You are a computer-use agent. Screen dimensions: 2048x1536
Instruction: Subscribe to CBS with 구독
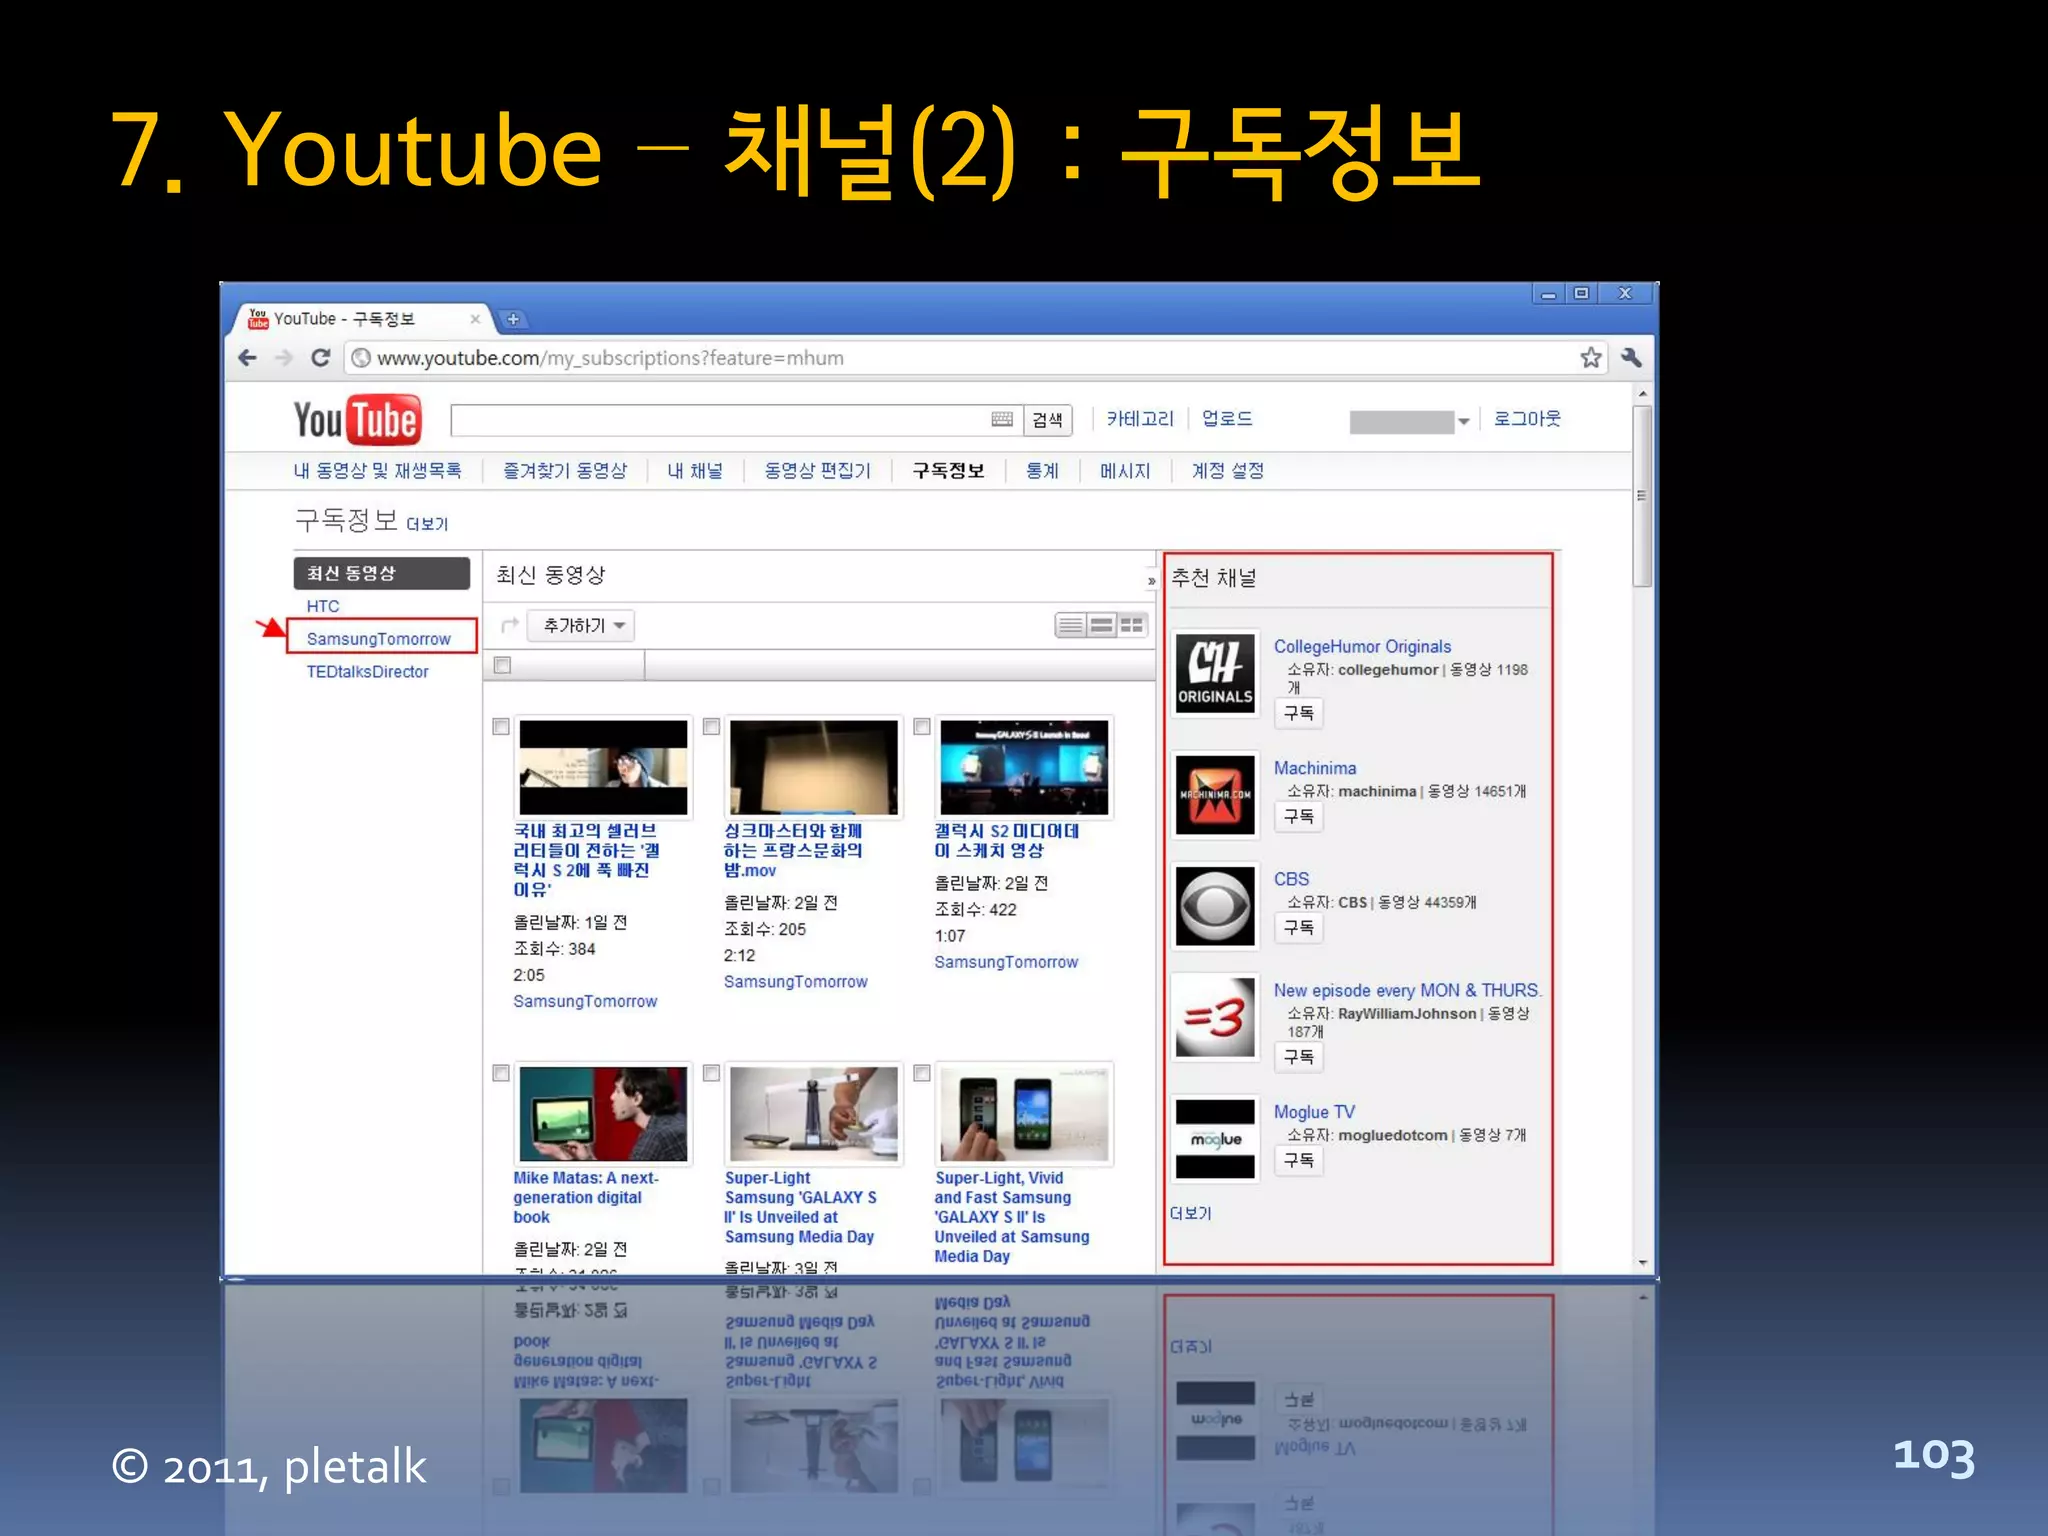click(1298, 927)
